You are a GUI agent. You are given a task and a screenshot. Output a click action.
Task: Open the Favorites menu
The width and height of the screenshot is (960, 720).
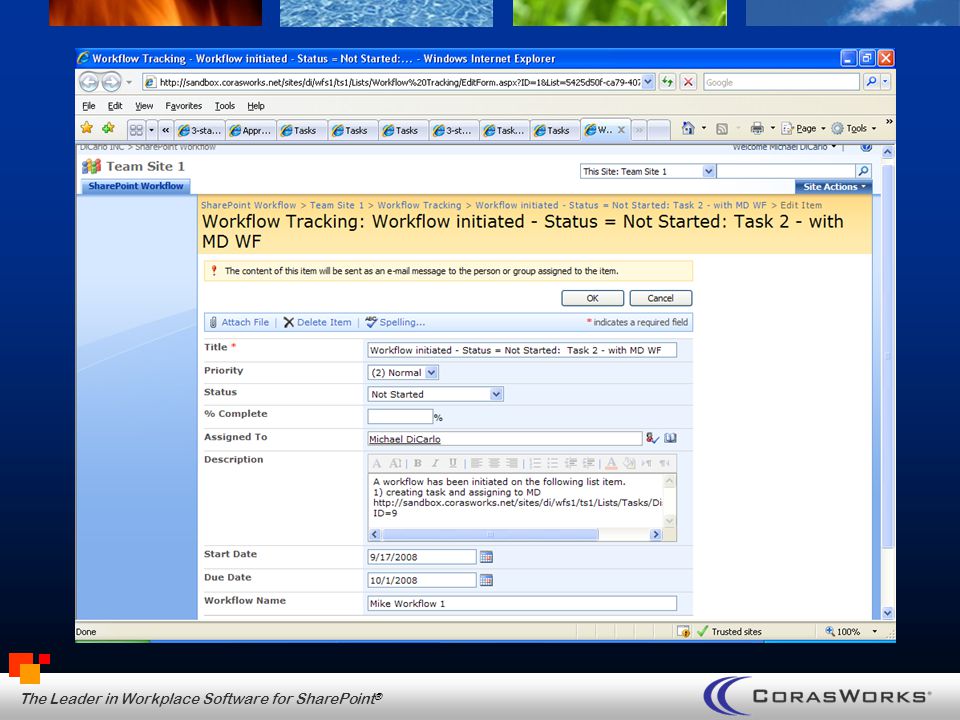pos(184,106)
